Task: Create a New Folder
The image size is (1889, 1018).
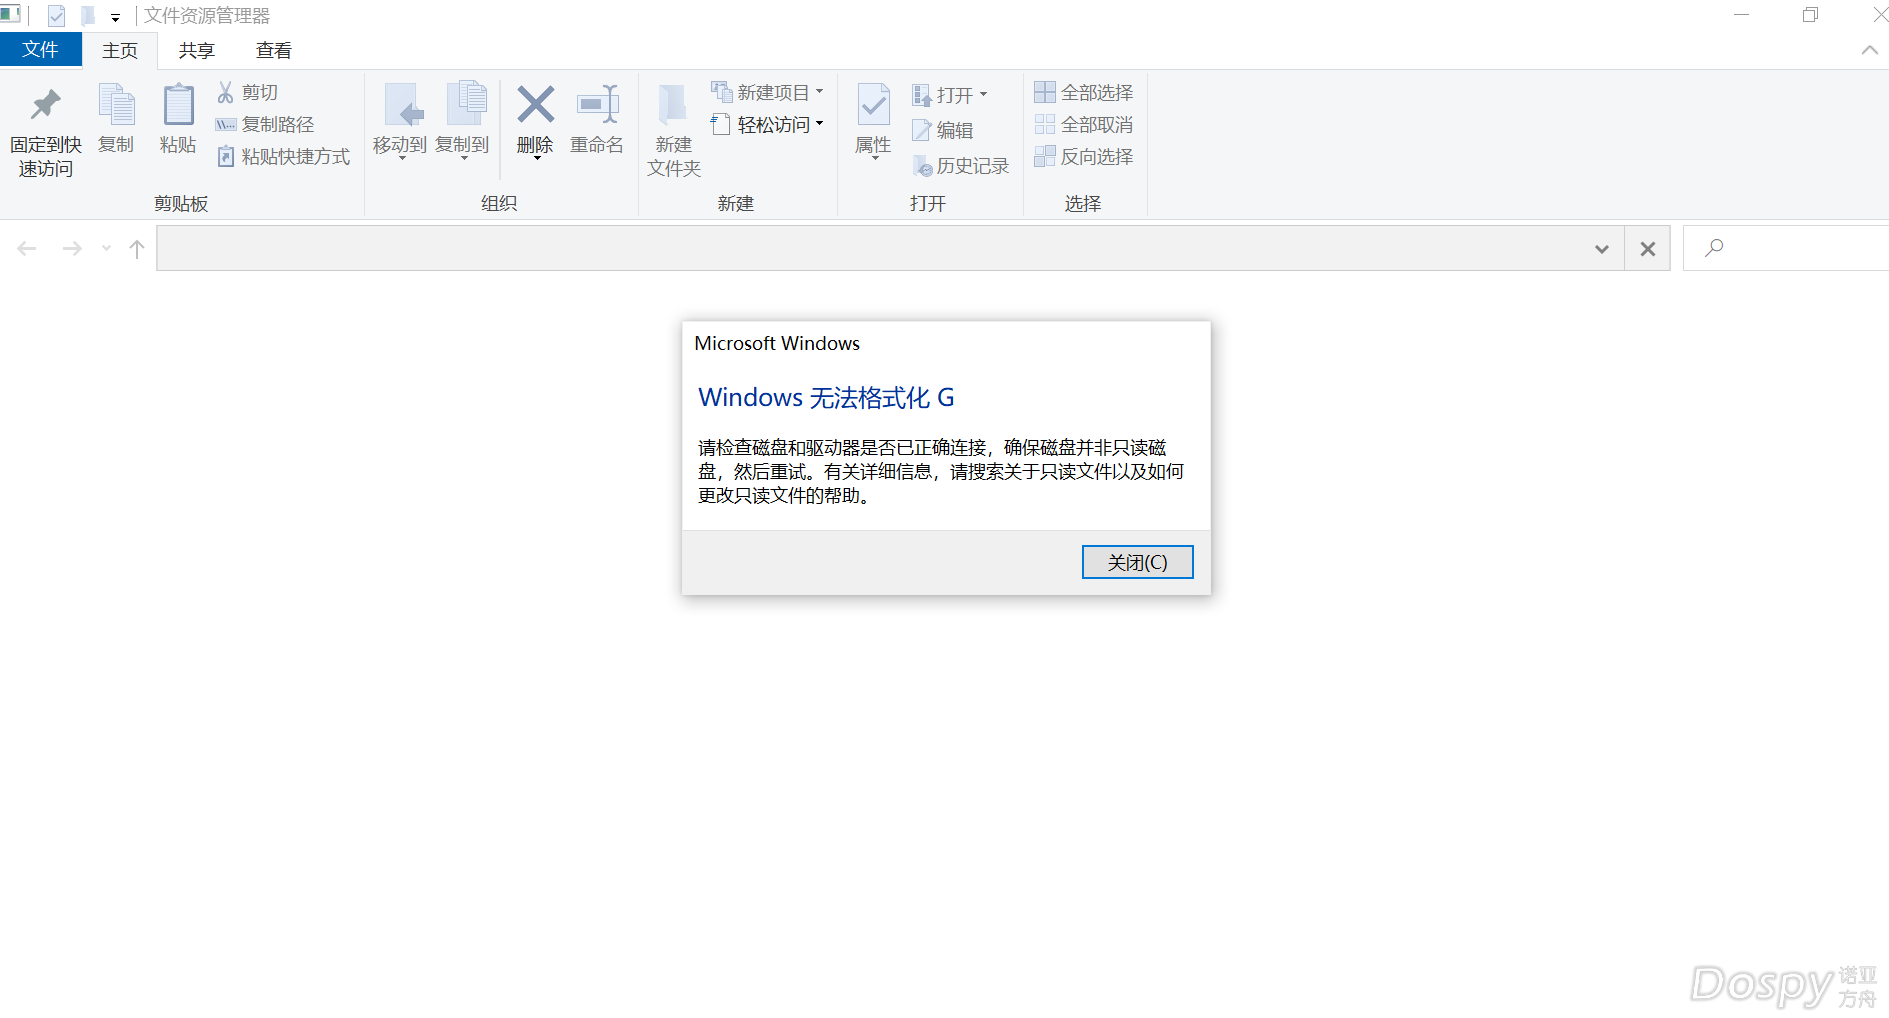Action: (x=673, y=130)
